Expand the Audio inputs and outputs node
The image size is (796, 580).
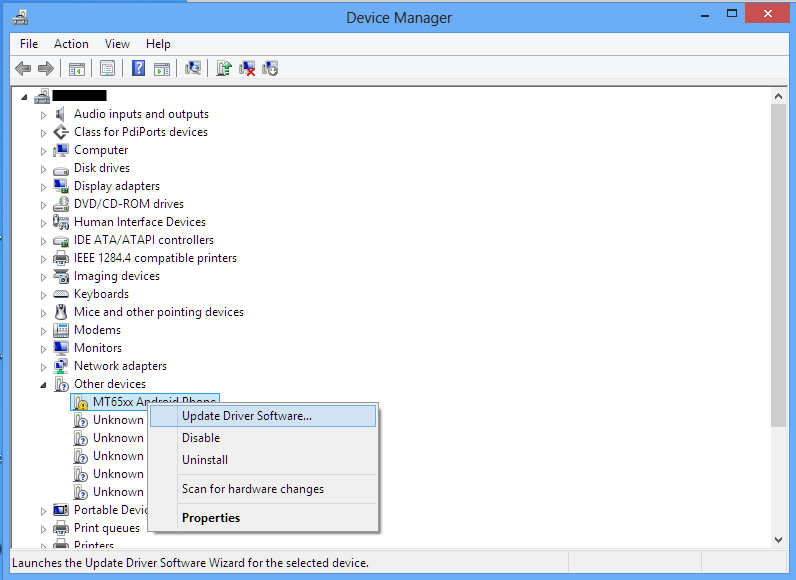pos(43,115)
